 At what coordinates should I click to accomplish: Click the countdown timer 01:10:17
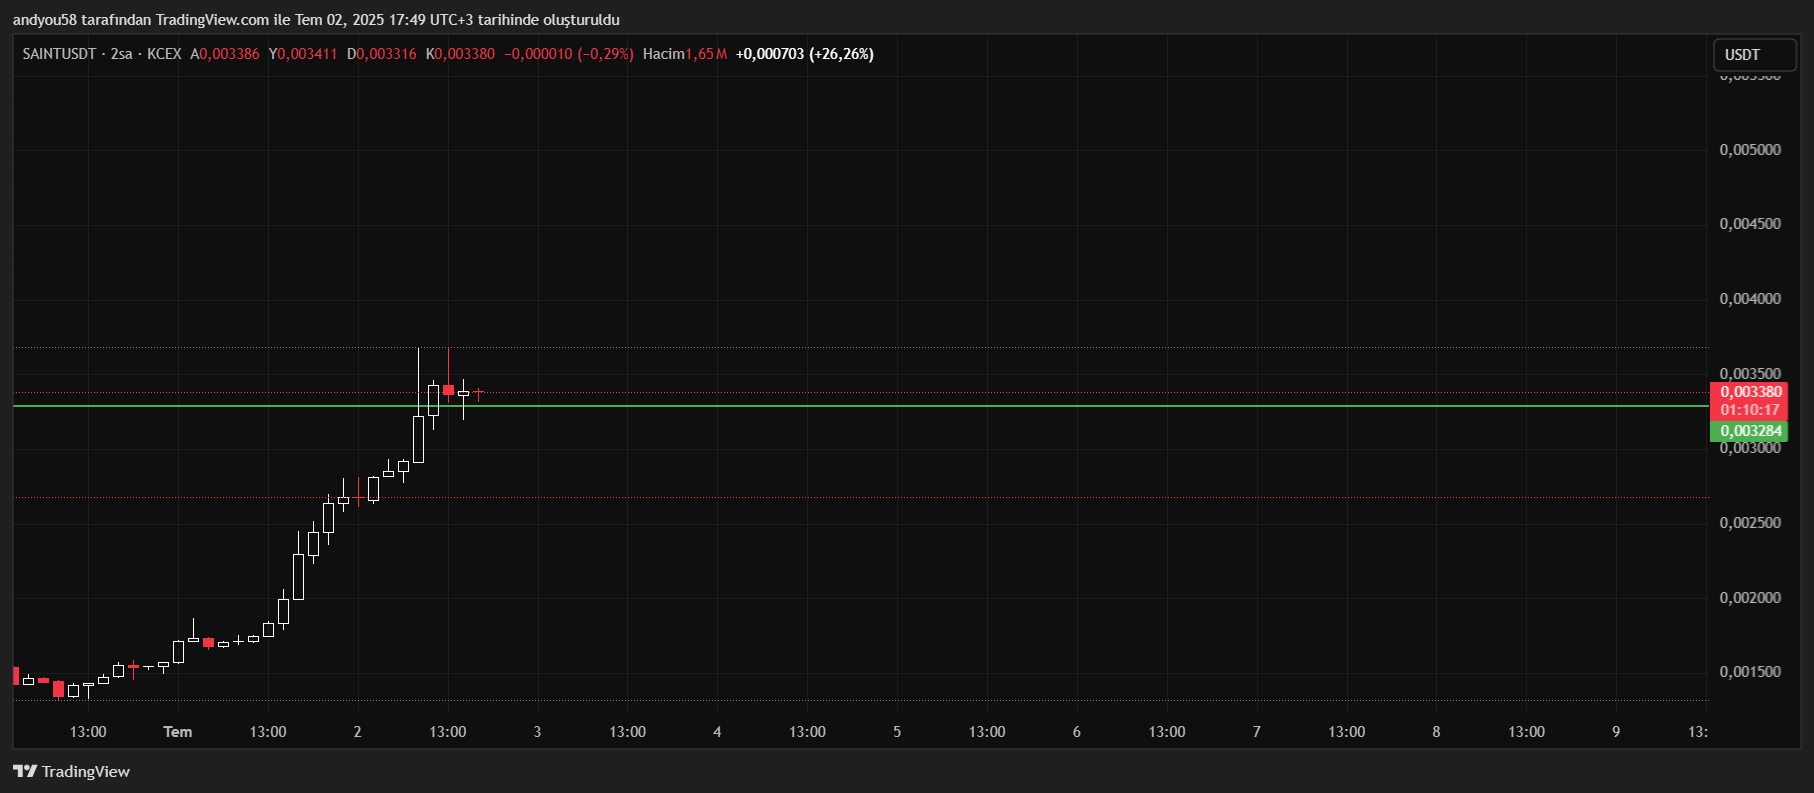tap(1750, 410)
